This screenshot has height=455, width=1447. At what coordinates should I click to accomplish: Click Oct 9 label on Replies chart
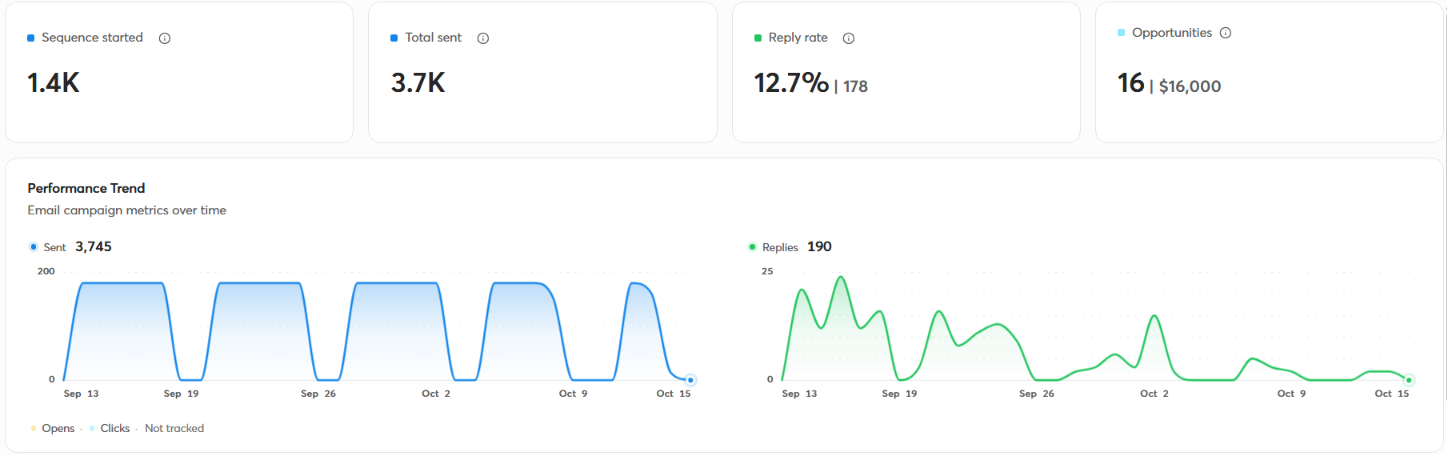pyautogui.click(x=1293, y=394)
